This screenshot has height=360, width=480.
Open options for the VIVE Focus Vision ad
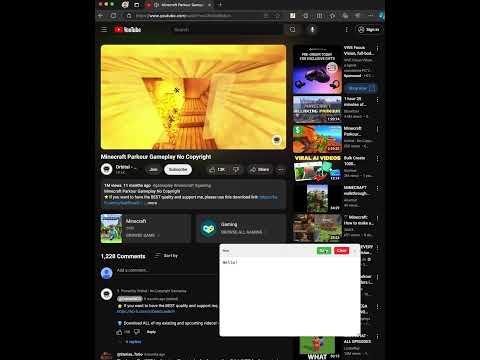[377, 49]
